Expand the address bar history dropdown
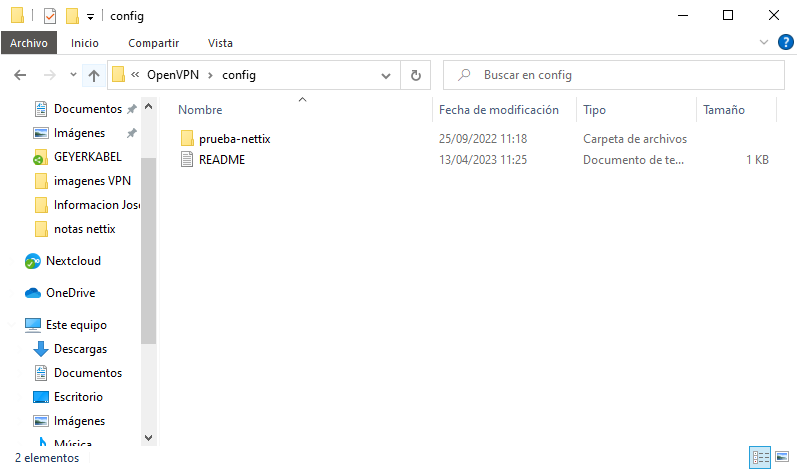This screenshot has width=798, height=470. point(387,75)
